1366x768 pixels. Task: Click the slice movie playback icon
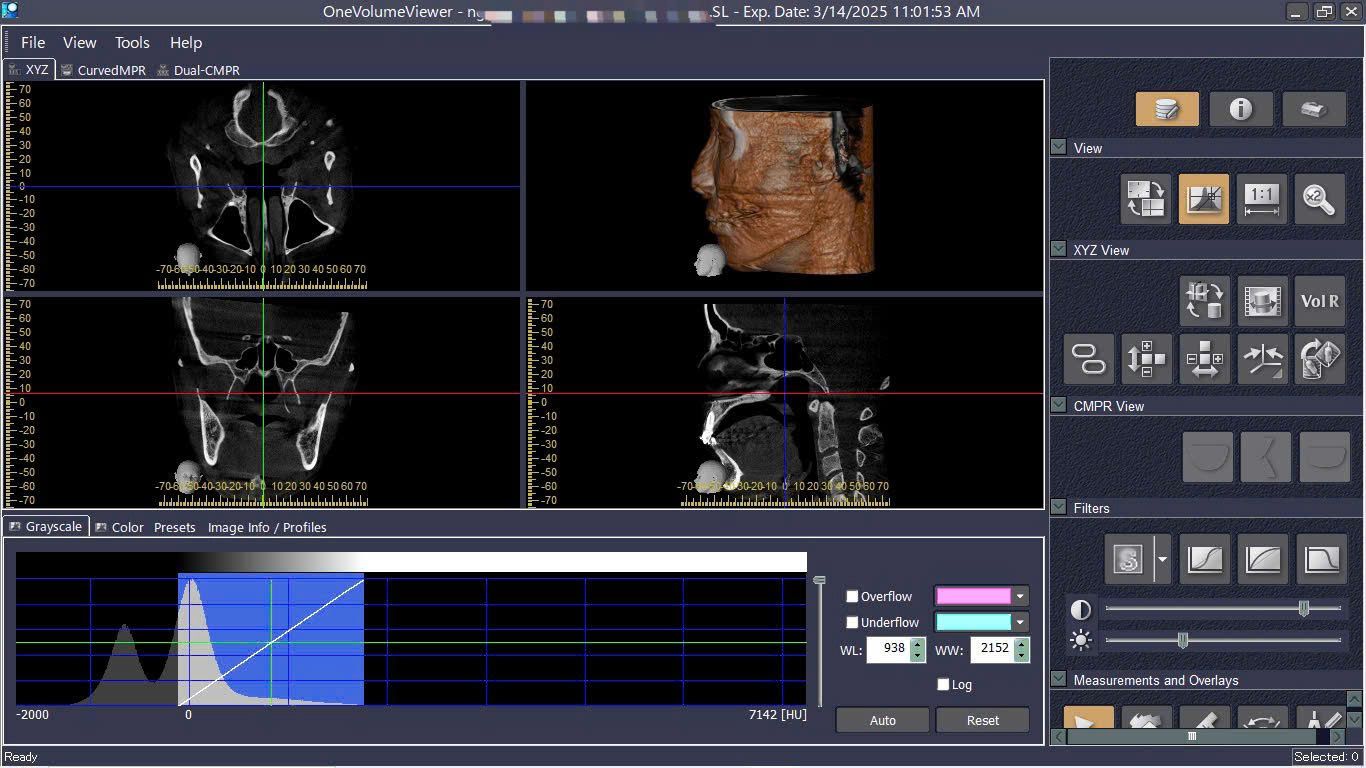coord(1261,301)
